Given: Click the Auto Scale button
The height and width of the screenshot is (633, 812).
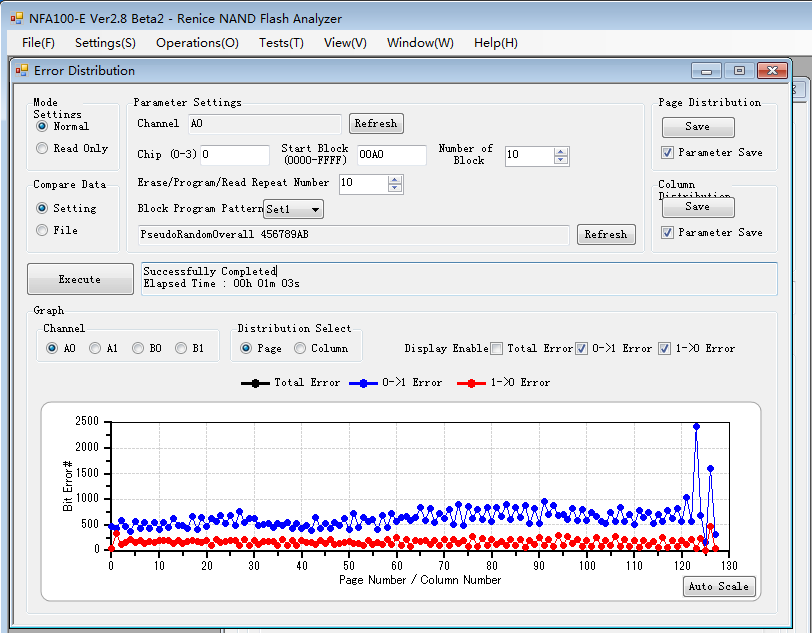Looking at the screenshot, I should click(x=719, y=586).
